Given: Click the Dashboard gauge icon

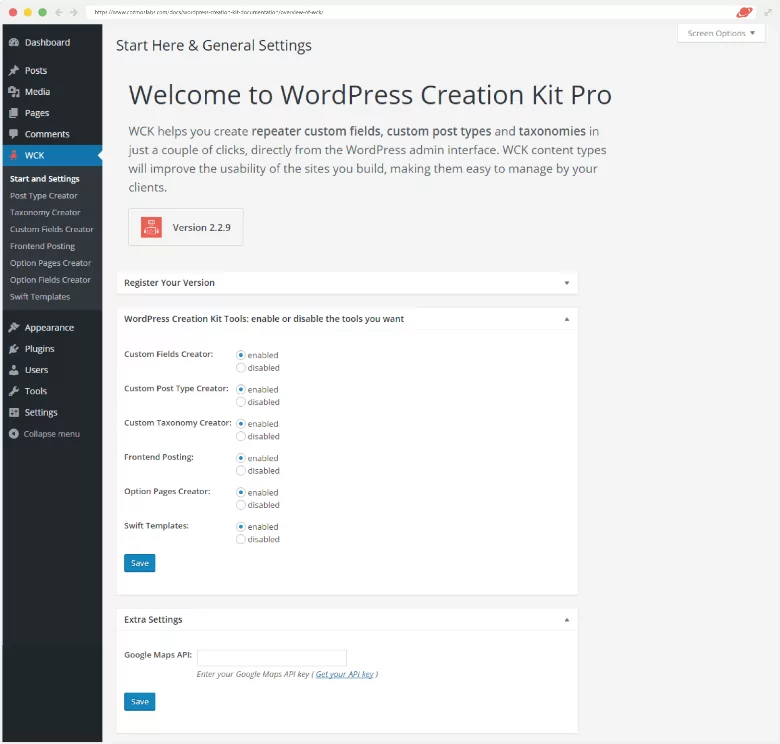Looking at the screenshot, I should [x=14, y=42].
